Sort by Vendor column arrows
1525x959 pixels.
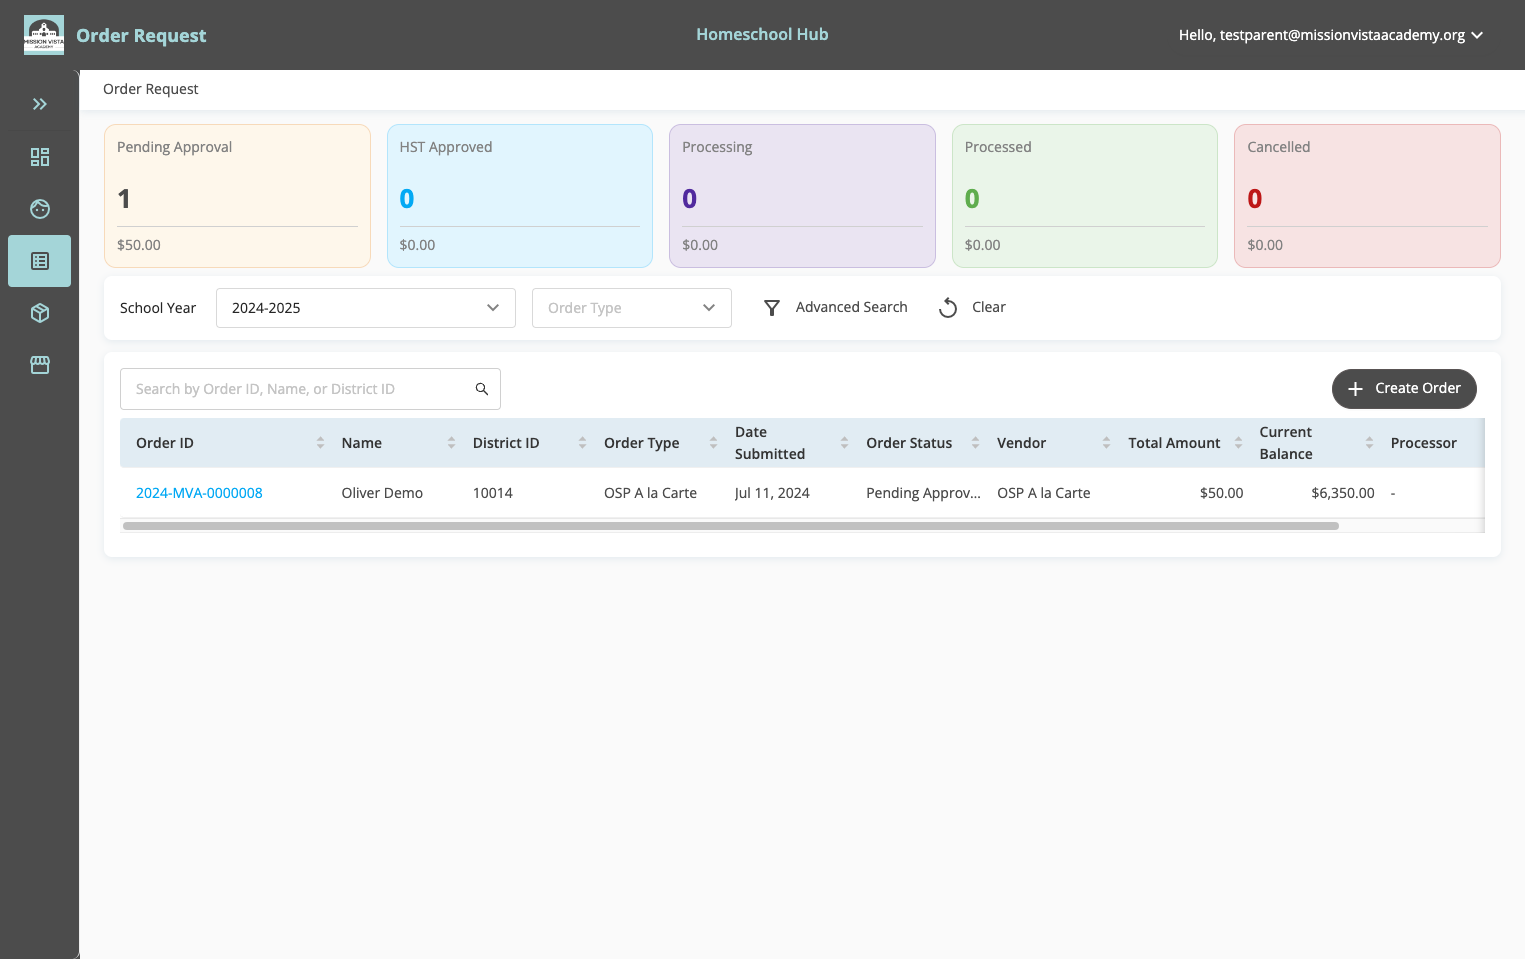coord(1106,443)
